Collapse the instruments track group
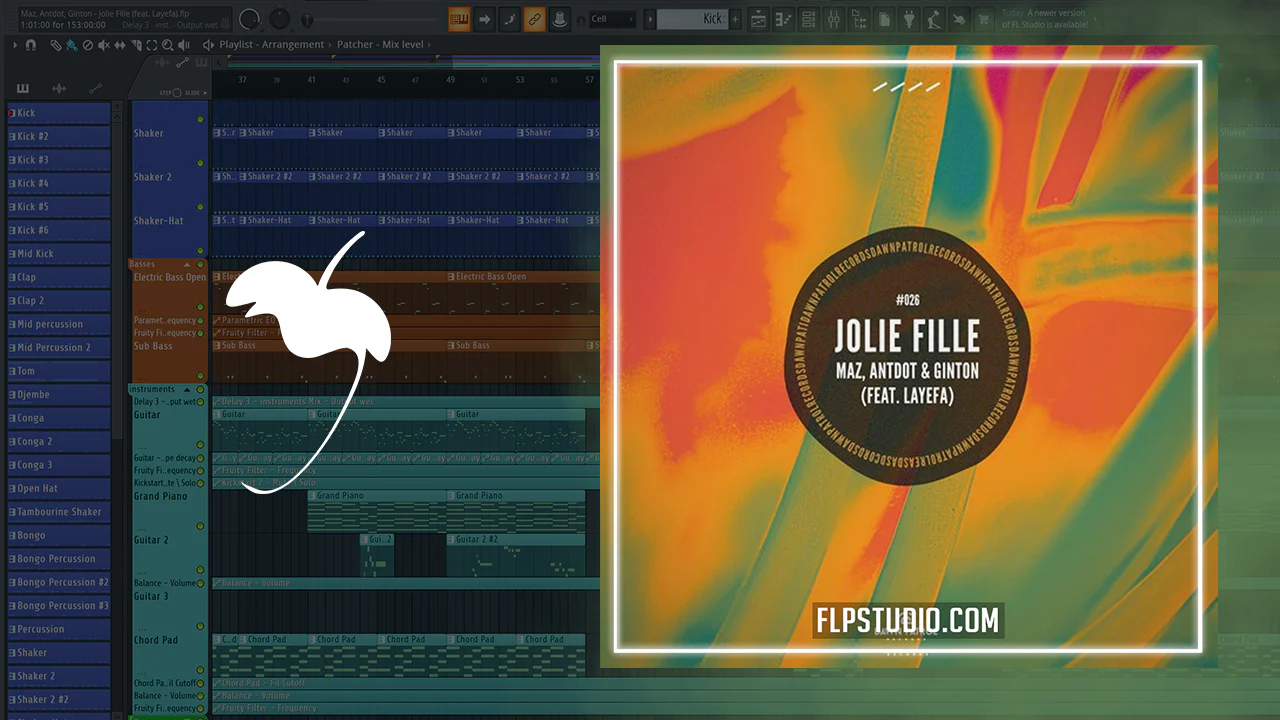Image resolution: width=1280 pixels, height=720 pixels. (x=186, y=389)
